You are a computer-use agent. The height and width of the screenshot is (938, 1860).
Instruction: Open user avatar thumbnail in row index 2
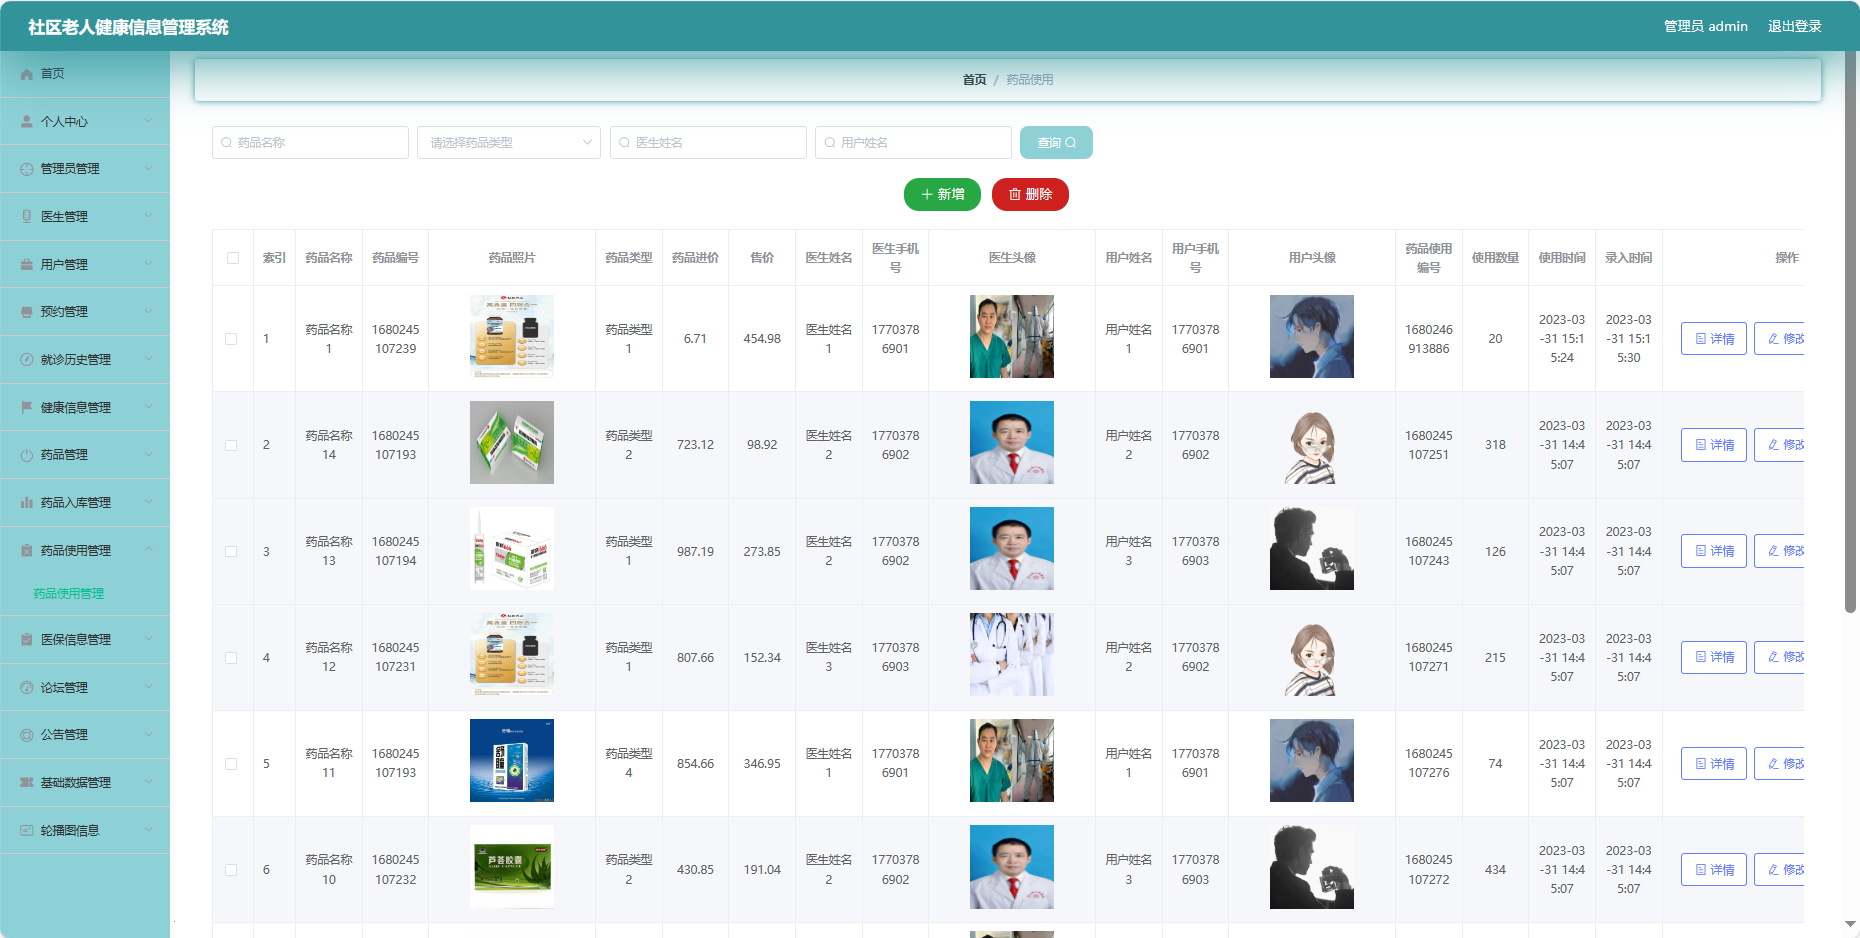[1312, 443]
